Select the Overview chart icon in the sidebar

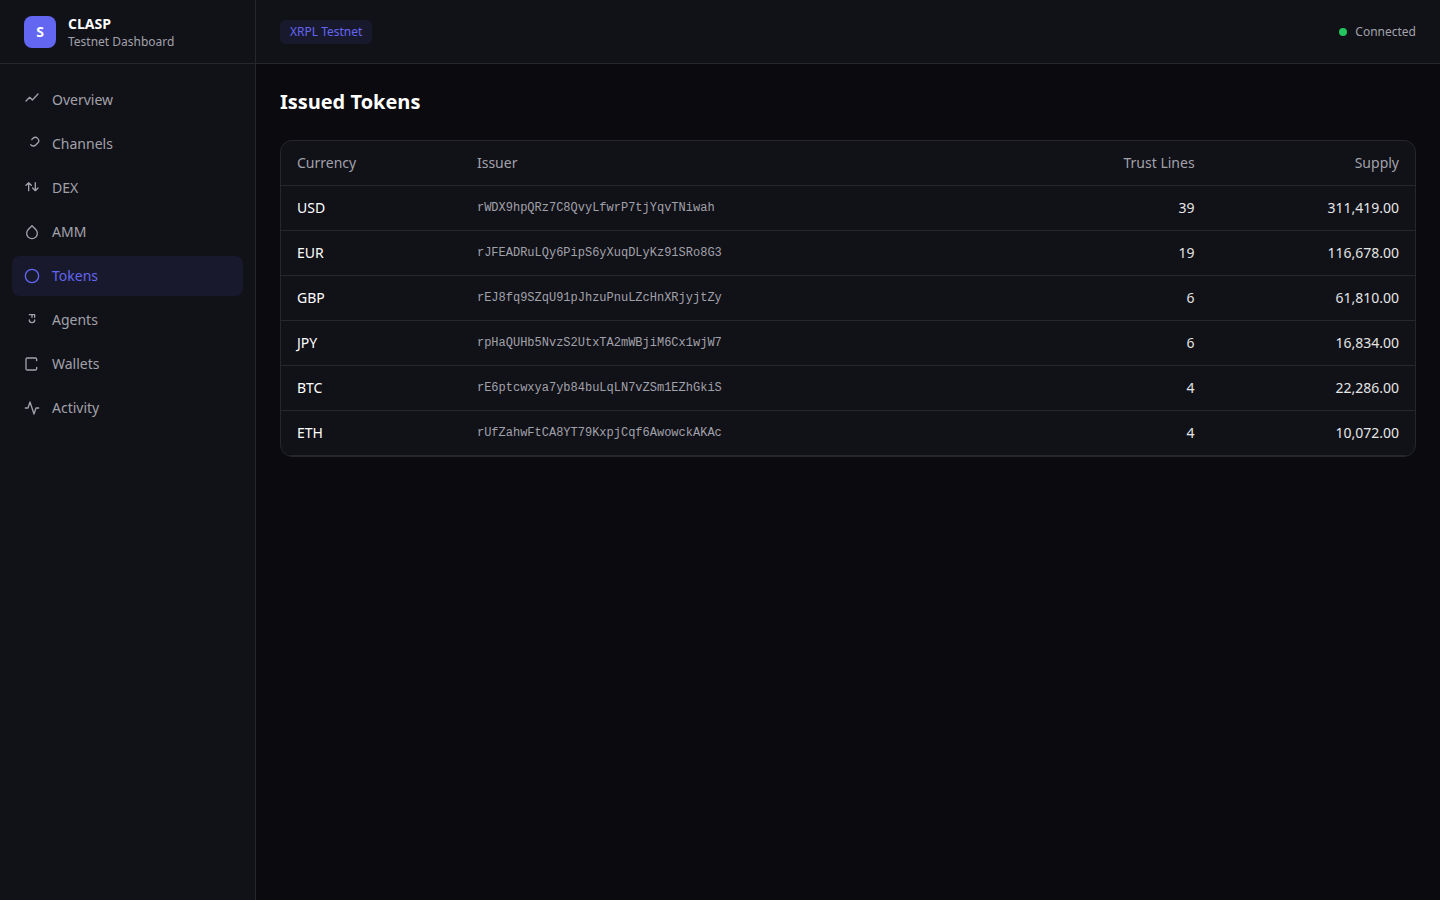(33, 99)
